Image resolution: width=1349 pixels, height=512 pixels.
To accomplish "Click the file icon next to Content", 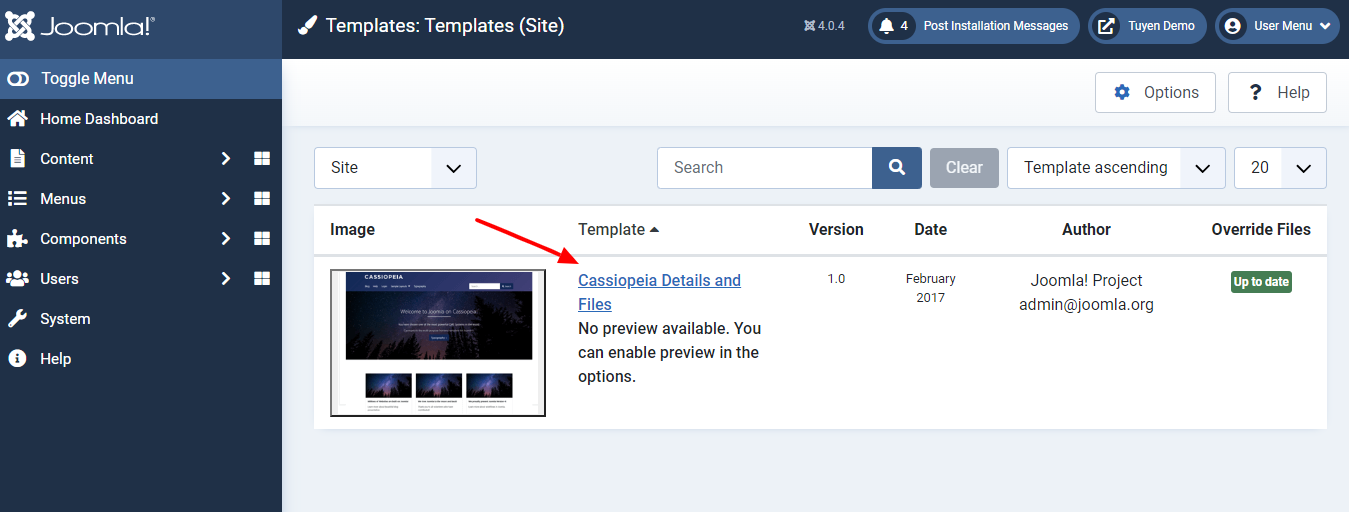I will pos(17,158).
